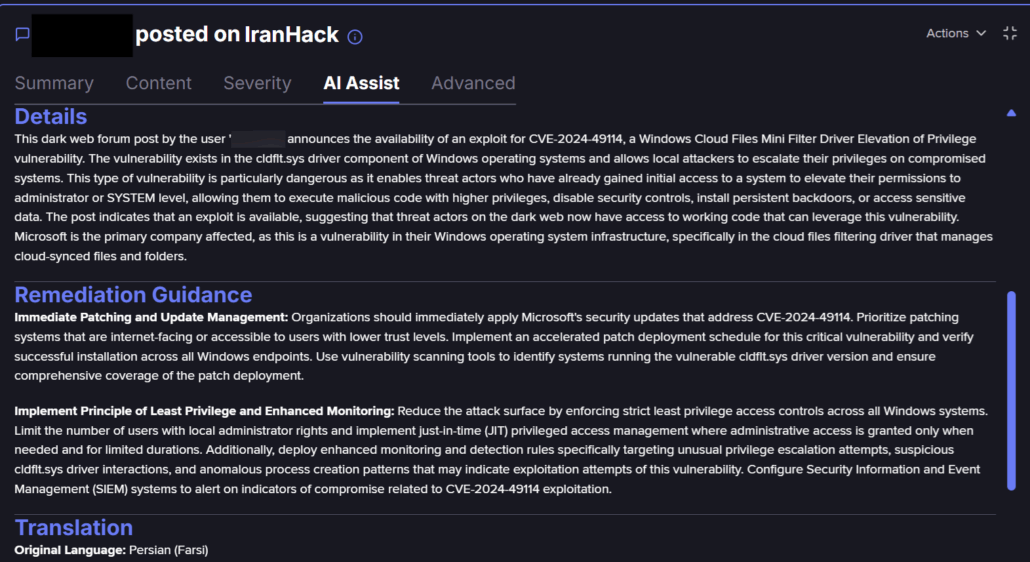Click the AI Assist tab
1030x562 pixels.
361,84
